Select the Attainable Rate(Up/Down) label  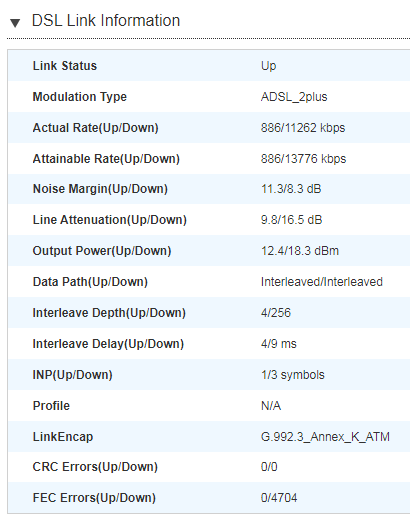106,159
